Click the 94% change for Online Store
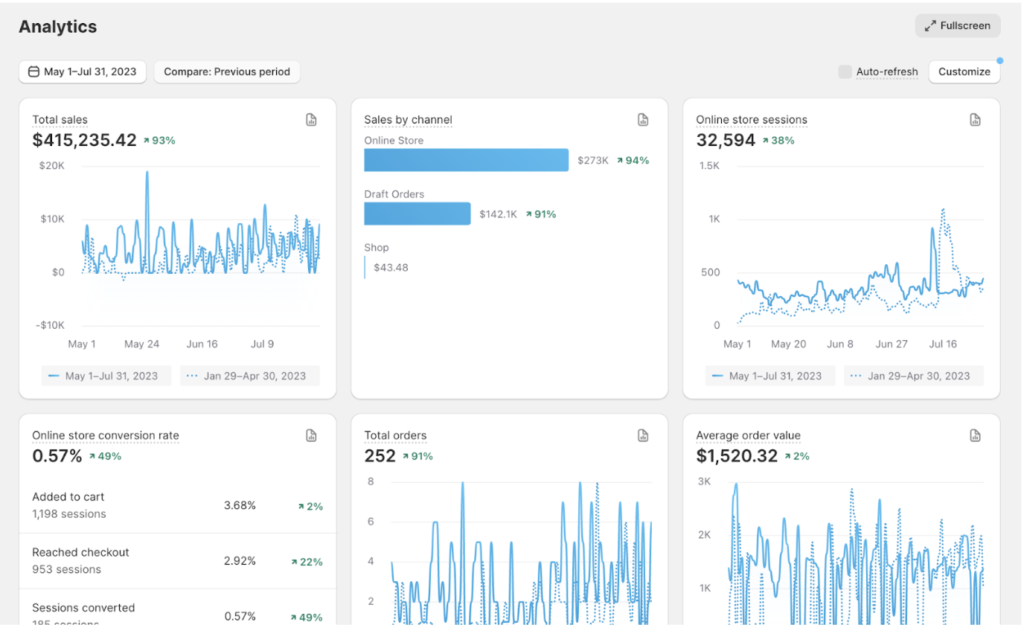The width and height of the screenshot is (1024, 625). tap(633, 161)
